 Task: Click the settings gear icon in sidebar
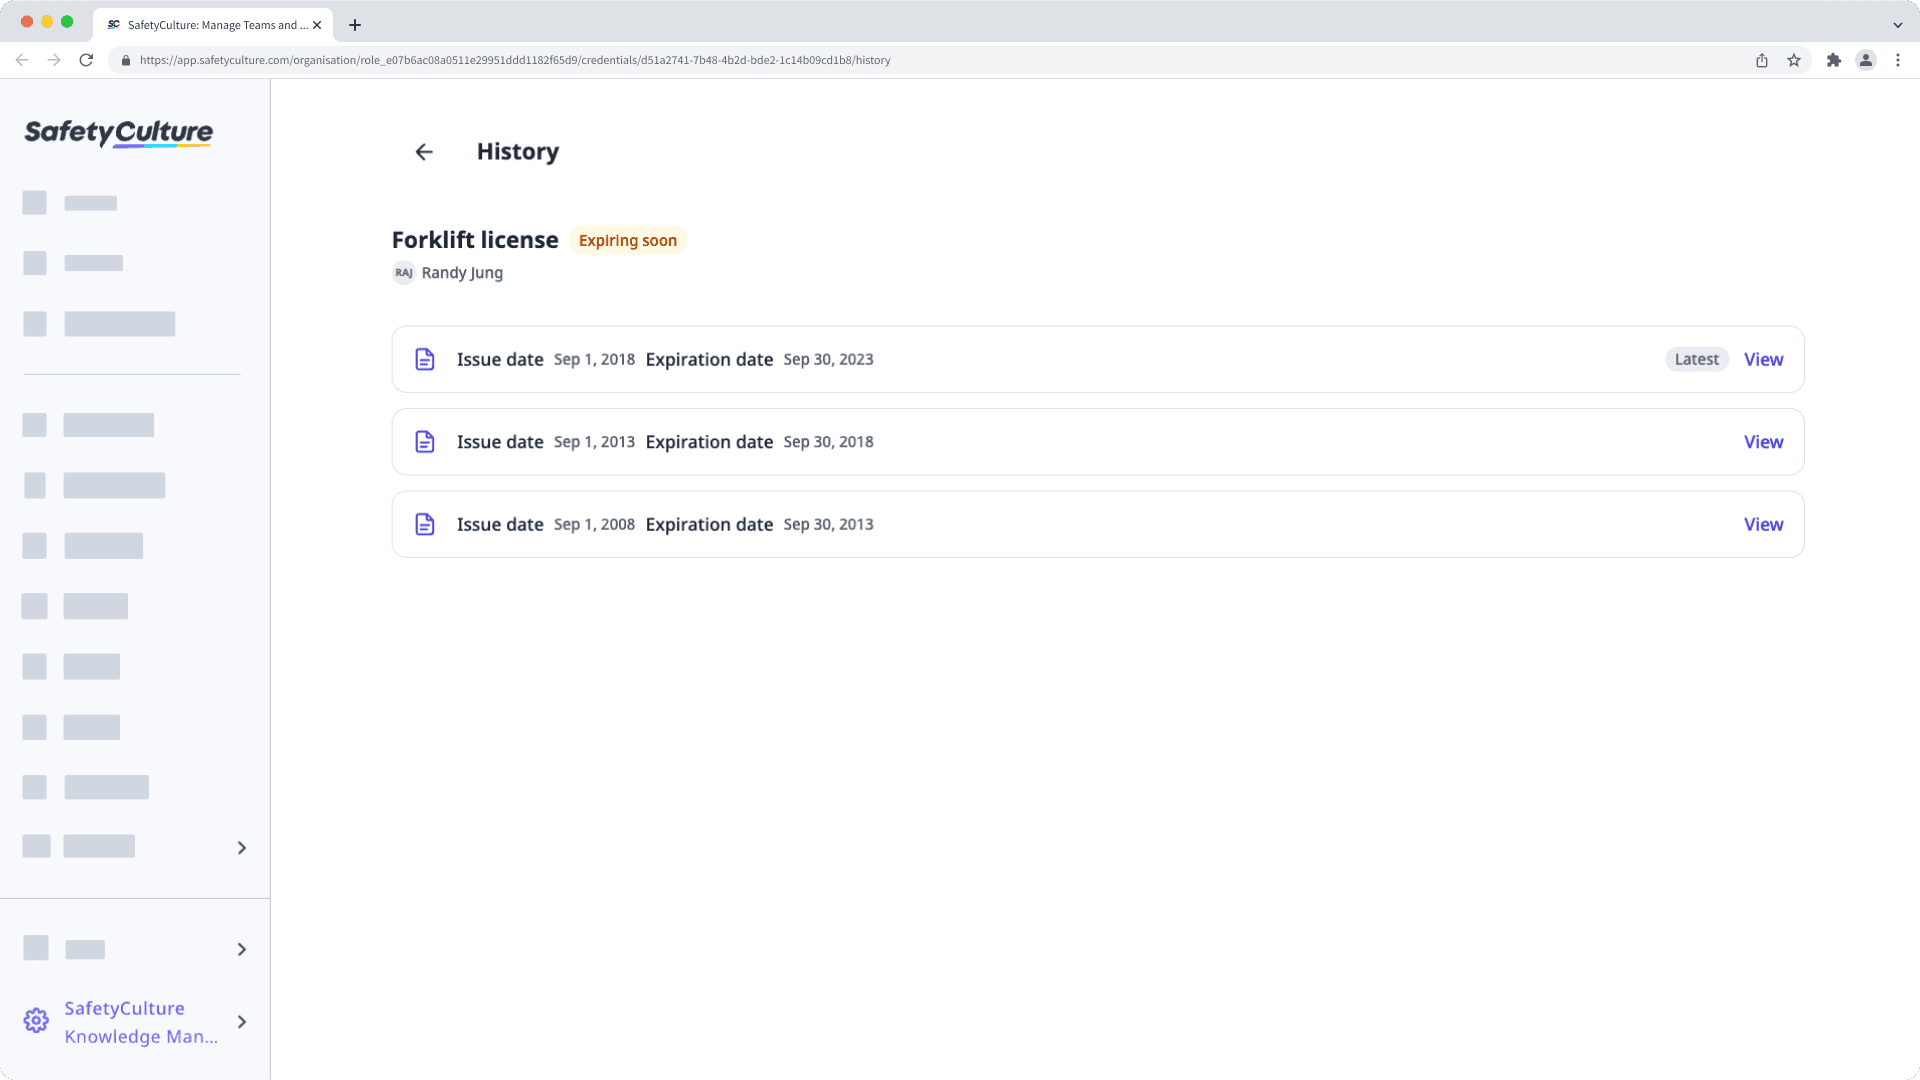pyautogui.click(x=36, y=1021)
